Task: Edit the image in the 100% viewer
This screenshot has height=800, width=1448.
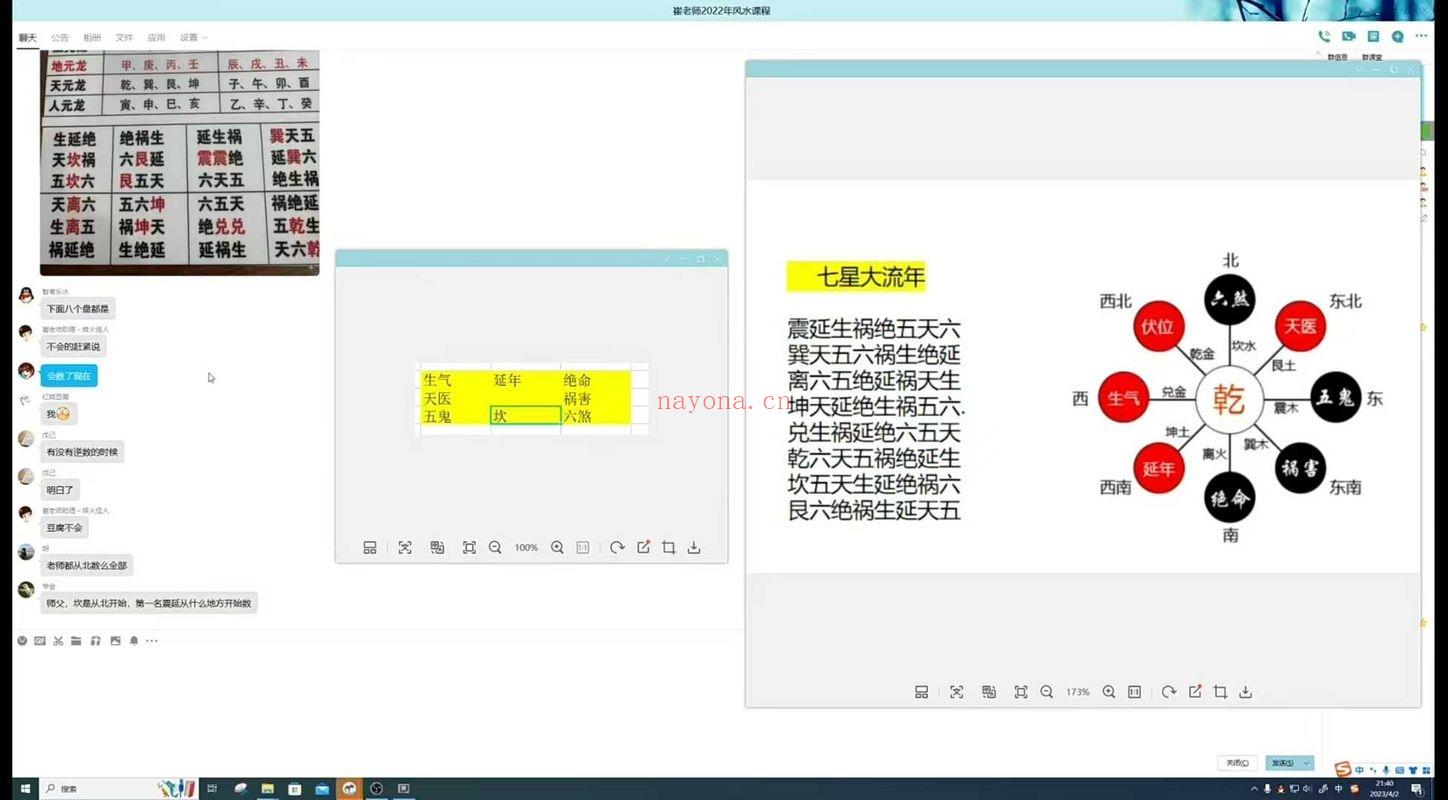Action: (x=643, y=548)
